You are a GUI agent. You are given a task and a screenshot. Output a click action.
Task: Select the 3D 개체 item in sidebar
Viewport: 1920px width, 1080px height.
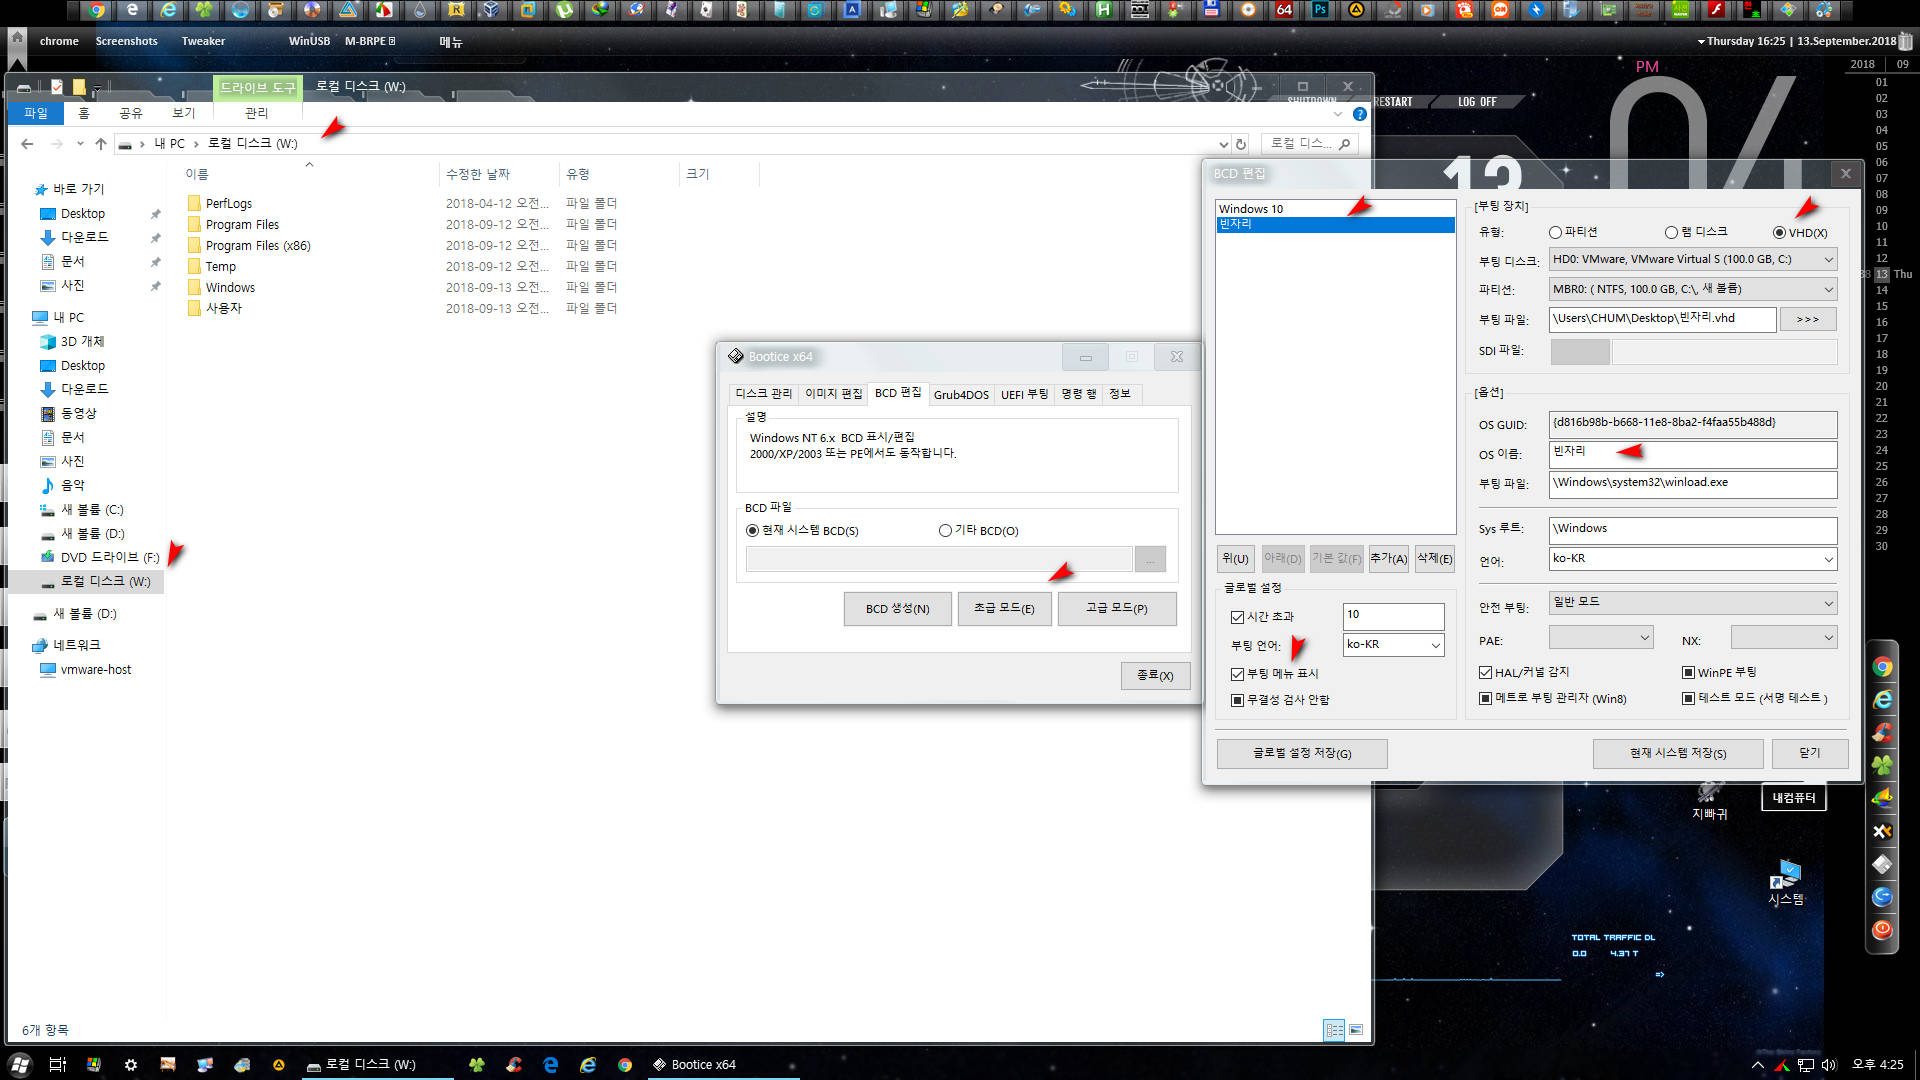point(82,341)
